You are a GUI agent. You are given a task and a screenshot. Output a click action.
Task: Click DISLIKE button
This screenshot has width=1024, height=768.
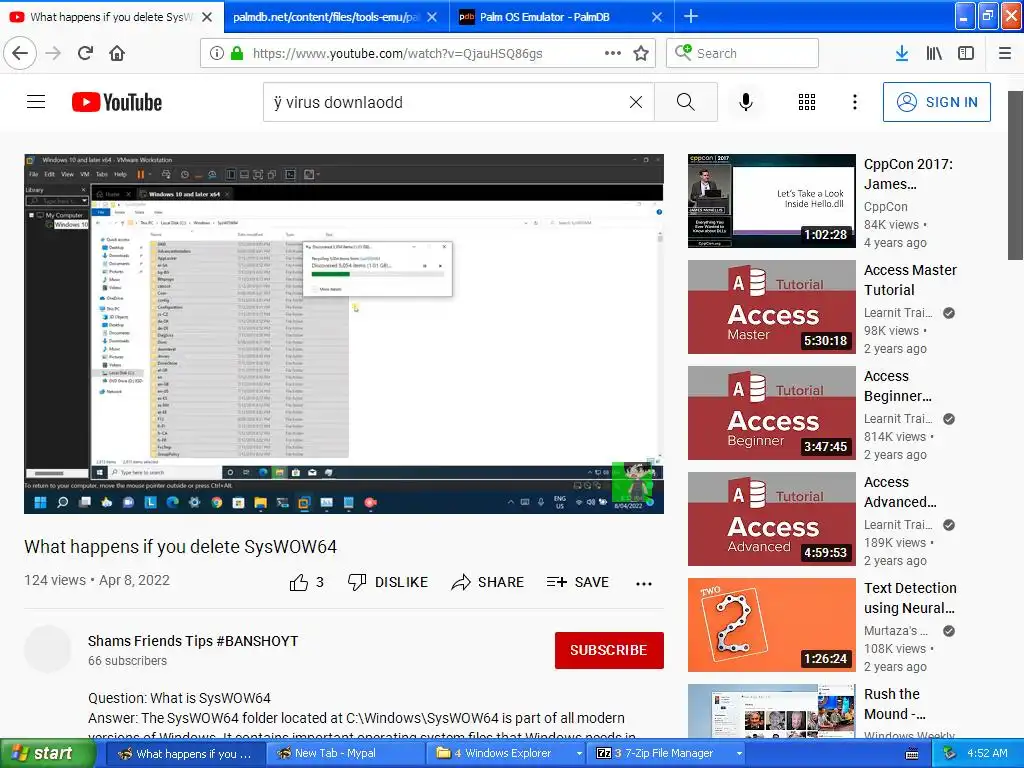point(388,582)
